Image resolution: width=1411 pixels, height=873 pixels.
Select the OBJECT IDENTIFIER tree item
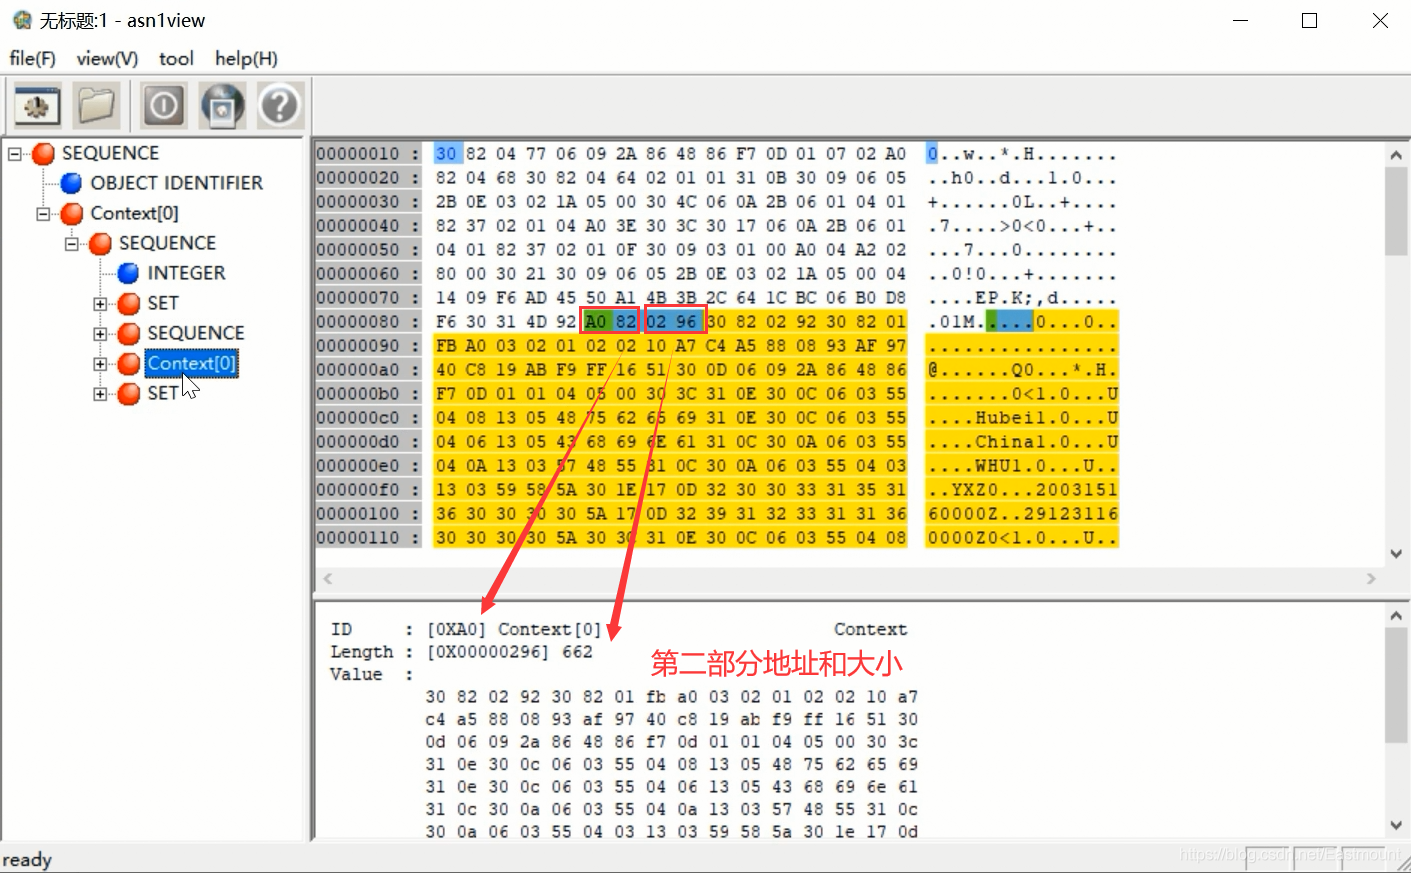tap(176, 183)
